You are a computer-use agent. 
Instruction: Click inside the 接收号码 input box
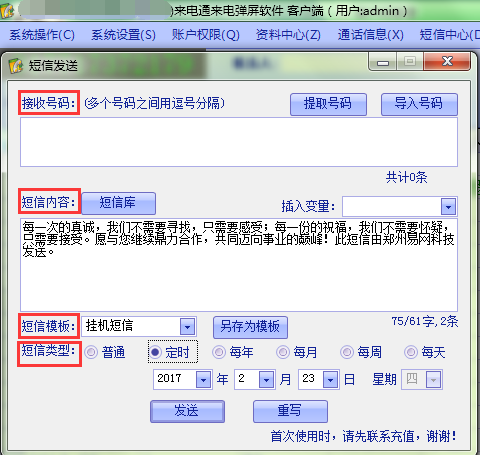(239, 142)
